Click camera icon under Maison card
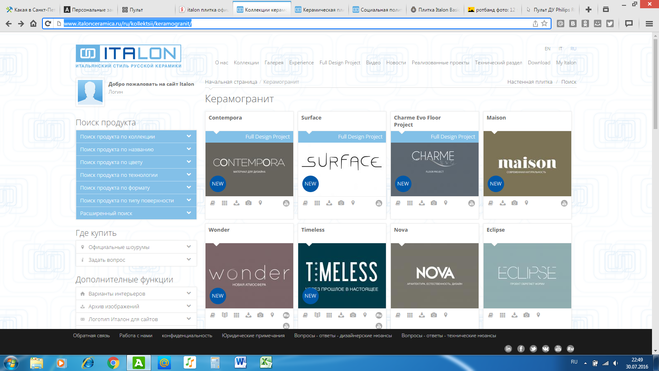Viewport: 659px width, 371px height. click(x=514, y=203)
